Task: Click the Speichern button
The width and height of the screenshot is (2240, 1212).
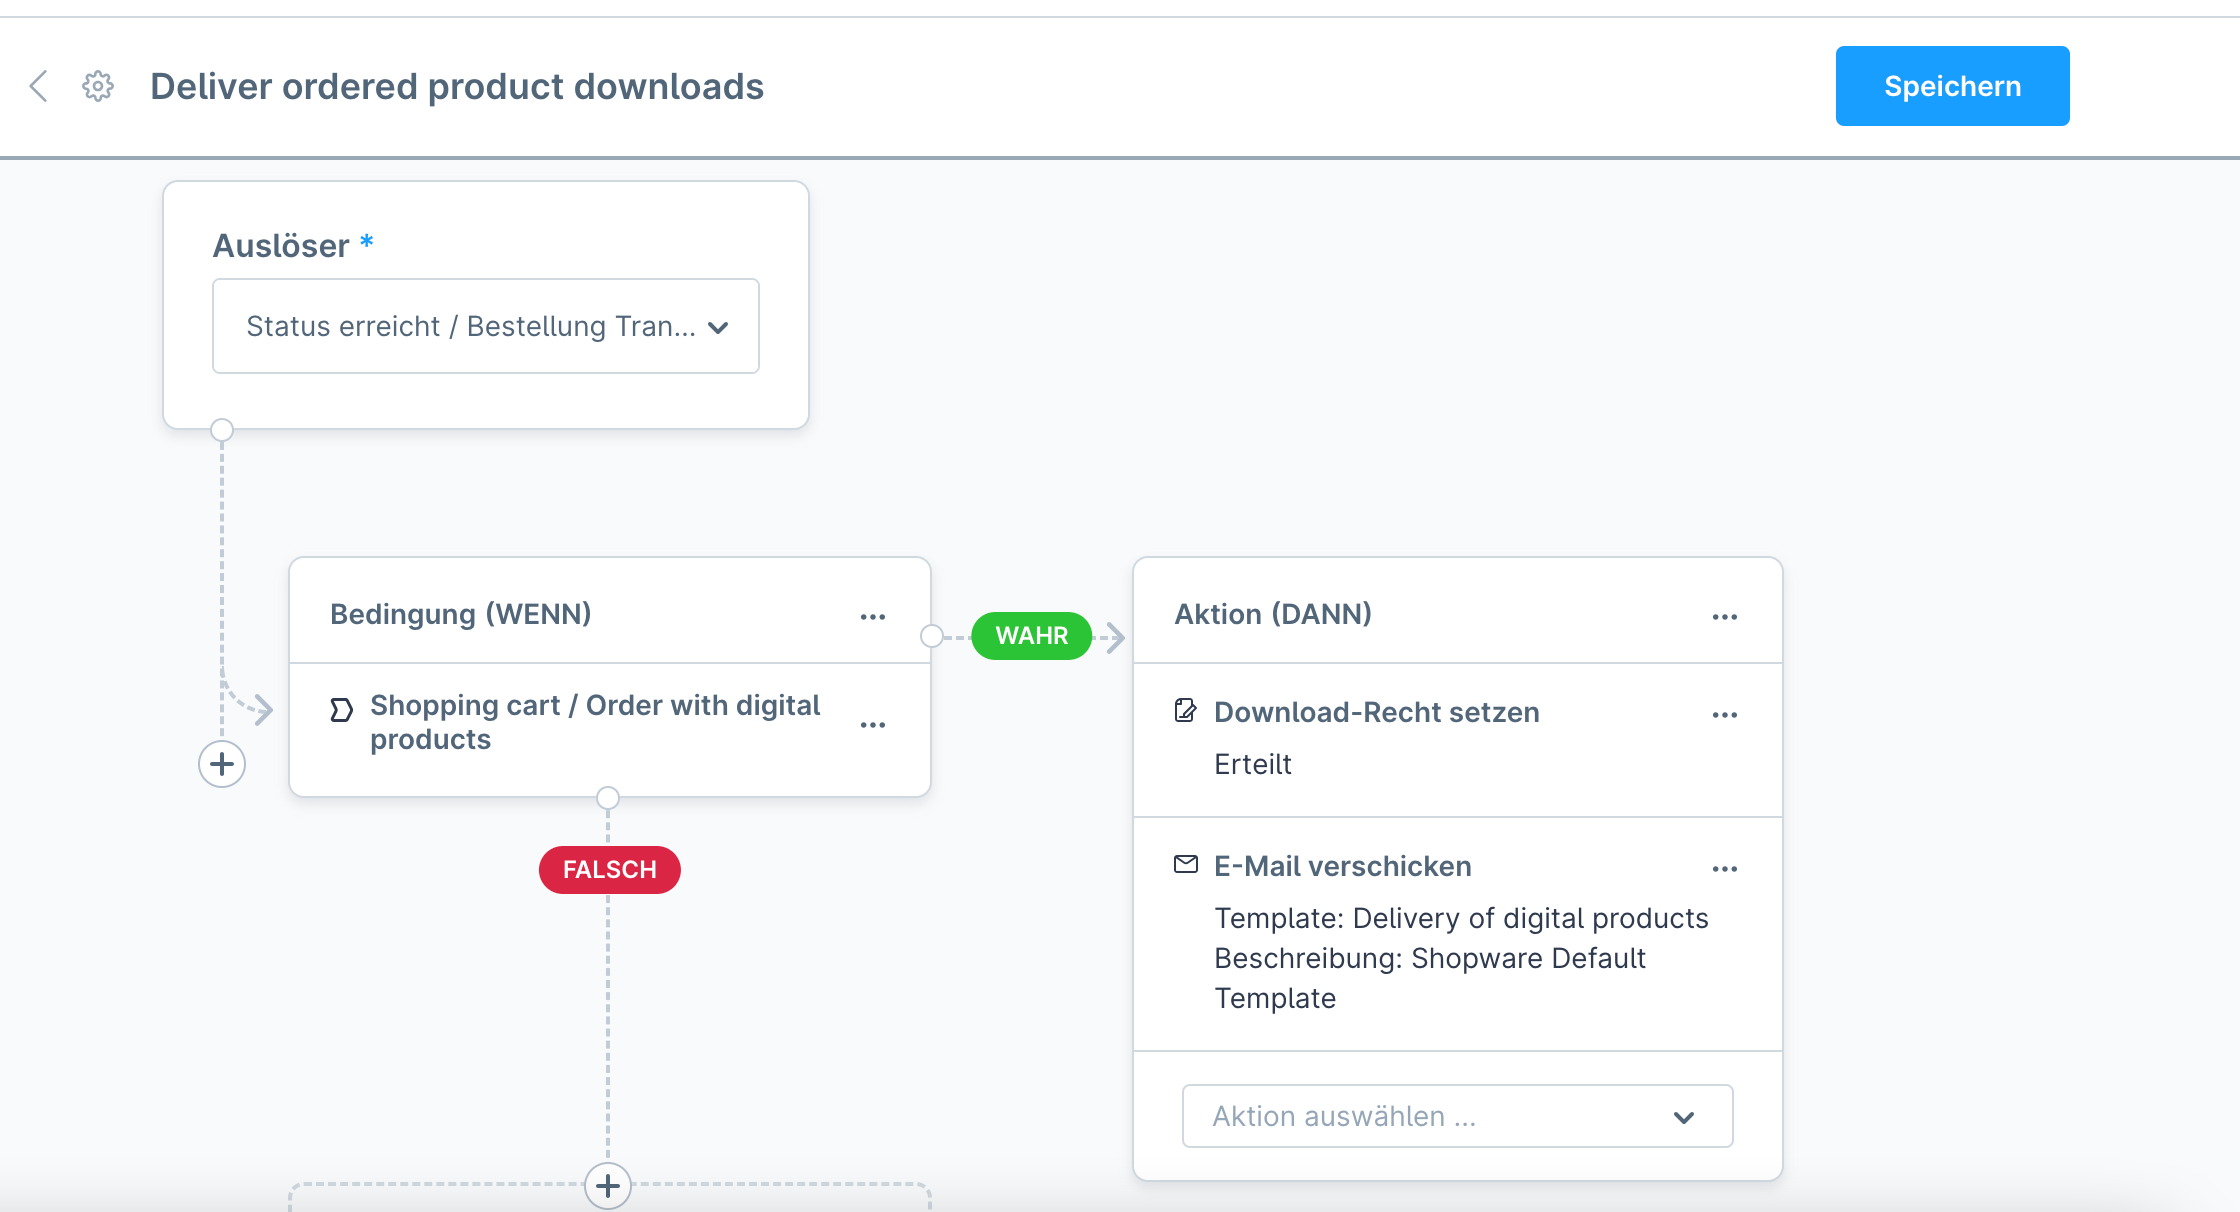Action: click(1952, 86)
